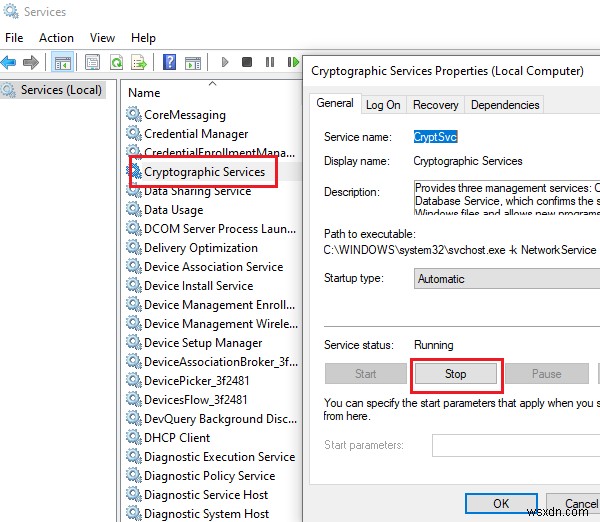This screenshot has height=522, width=600.
Task: Toggle the Show/Hide Action Pane icon
Action: tap(192, 62)
